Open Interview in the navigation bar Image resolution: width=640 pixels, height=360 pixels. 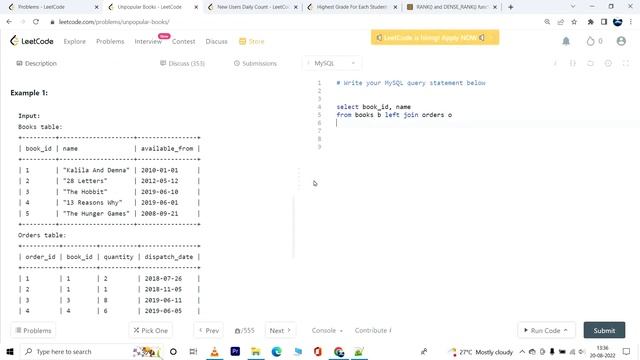[x=148, y=41]
